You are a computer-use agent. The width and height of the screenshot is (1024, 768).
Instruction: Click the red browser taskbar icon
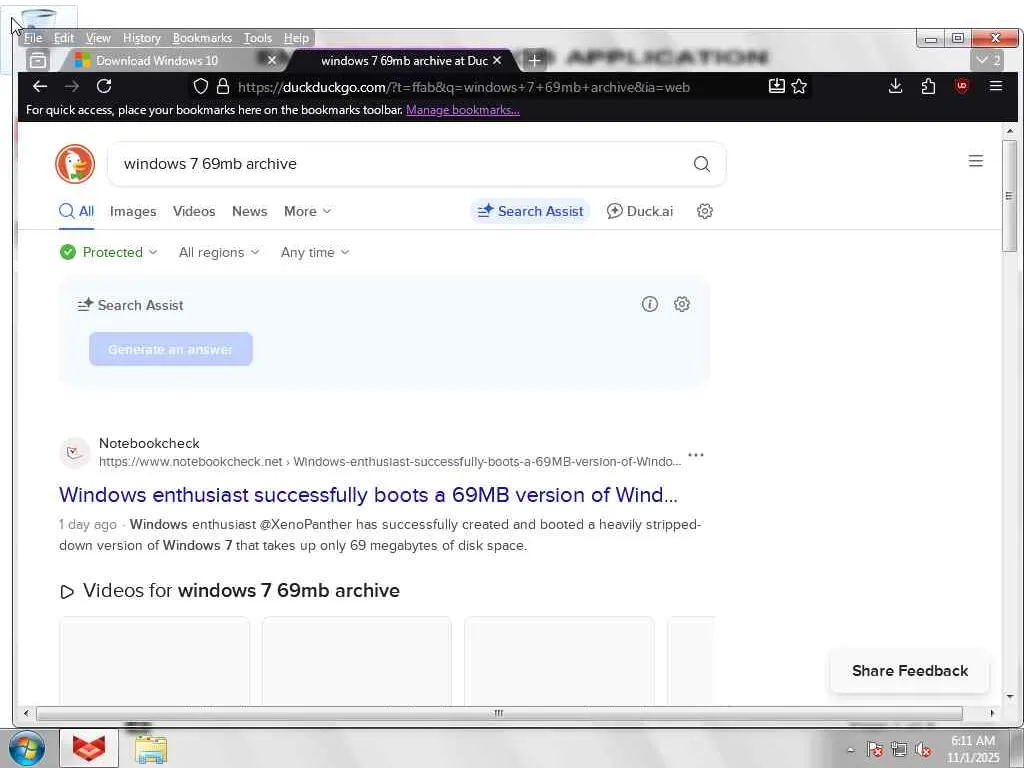click(x=89, y=748)
